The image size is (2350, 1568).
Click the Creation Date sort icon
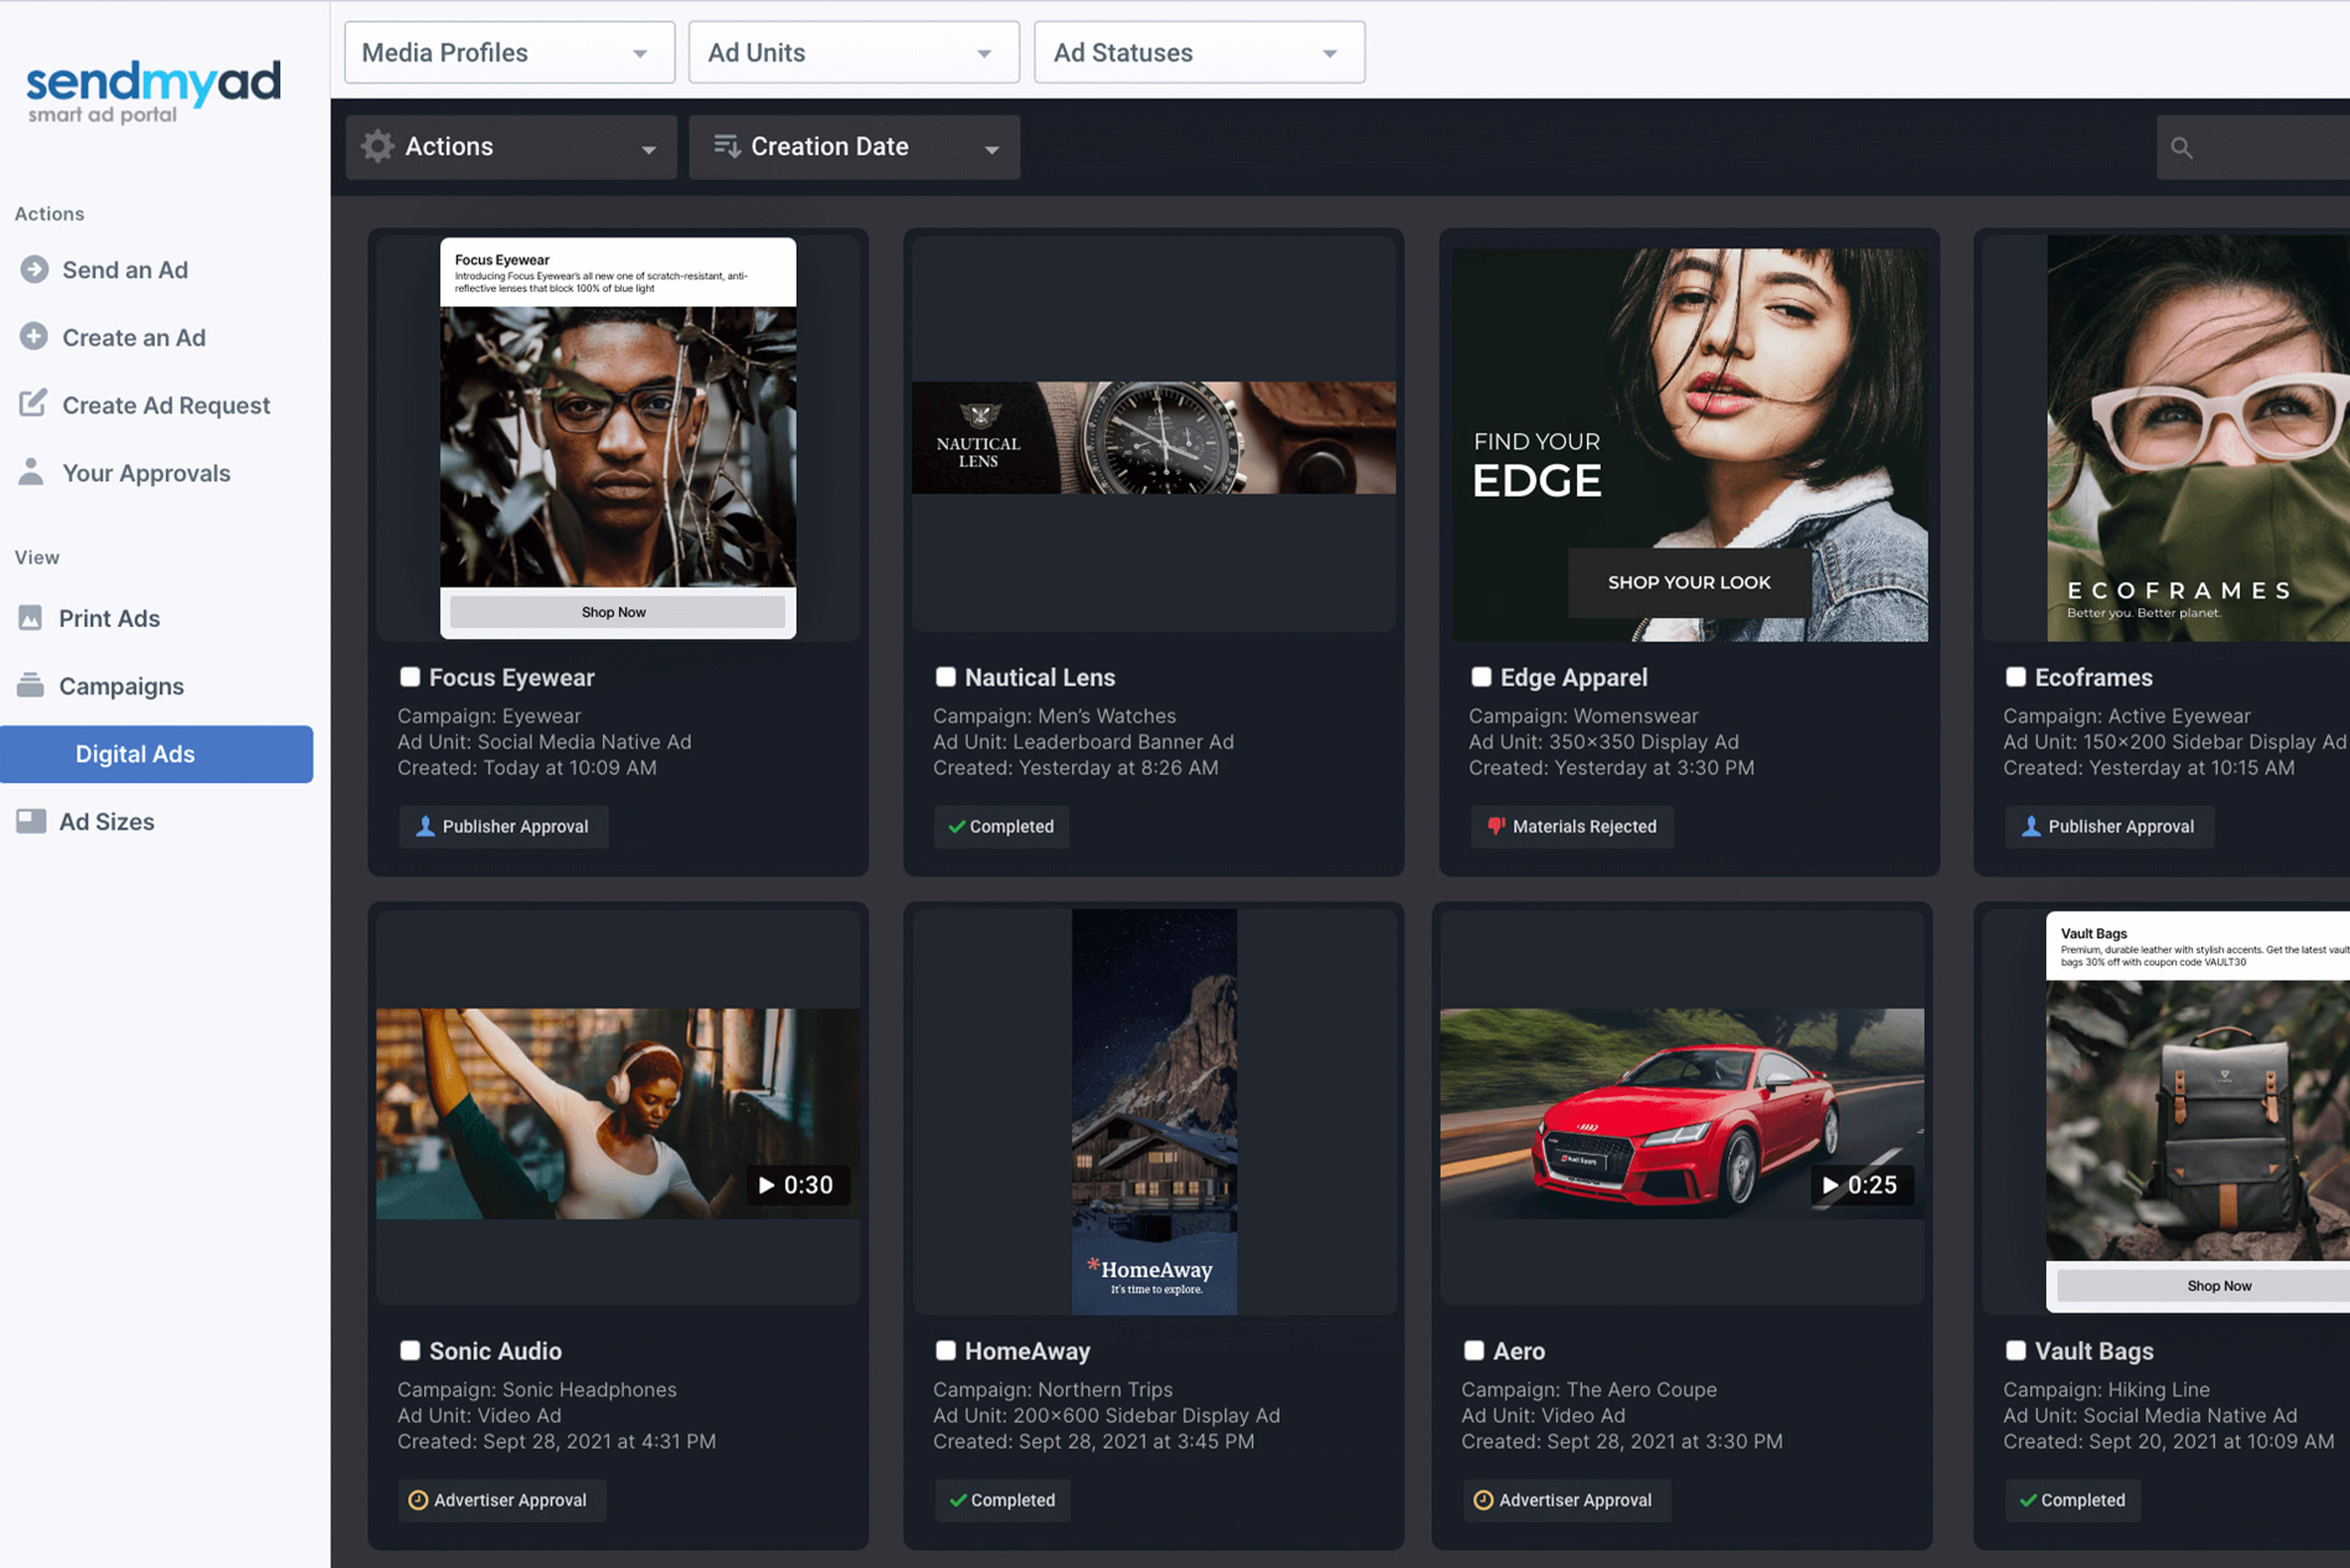point(727,147)
